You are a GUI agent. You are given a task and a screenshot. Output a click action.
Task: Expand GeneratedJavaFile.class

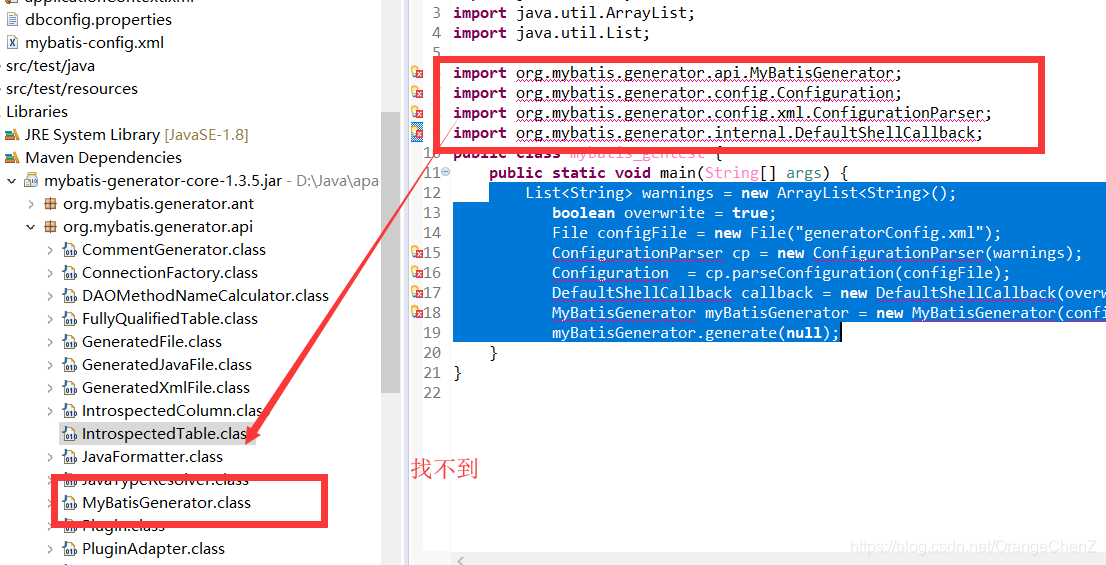point(49,365)
